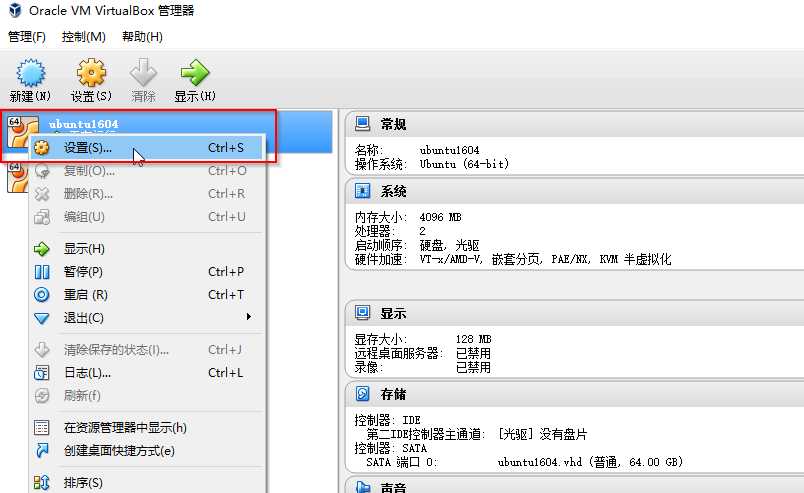Click the blue down-arrow icon beside 退出(C)
The width and height of the screenshot is (804, 493).
[42, 319]
